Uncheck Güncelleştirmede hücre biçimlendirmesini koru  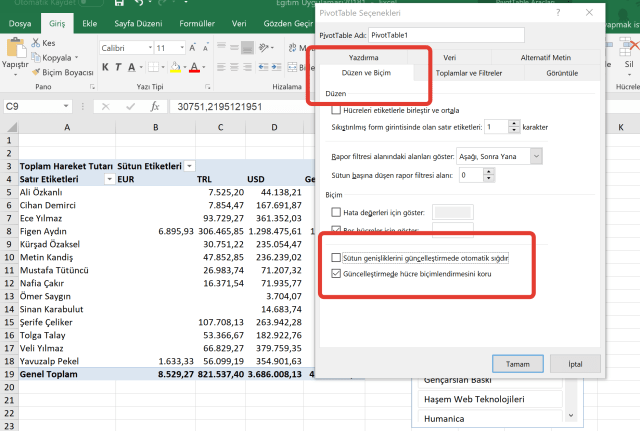(335, 272)
